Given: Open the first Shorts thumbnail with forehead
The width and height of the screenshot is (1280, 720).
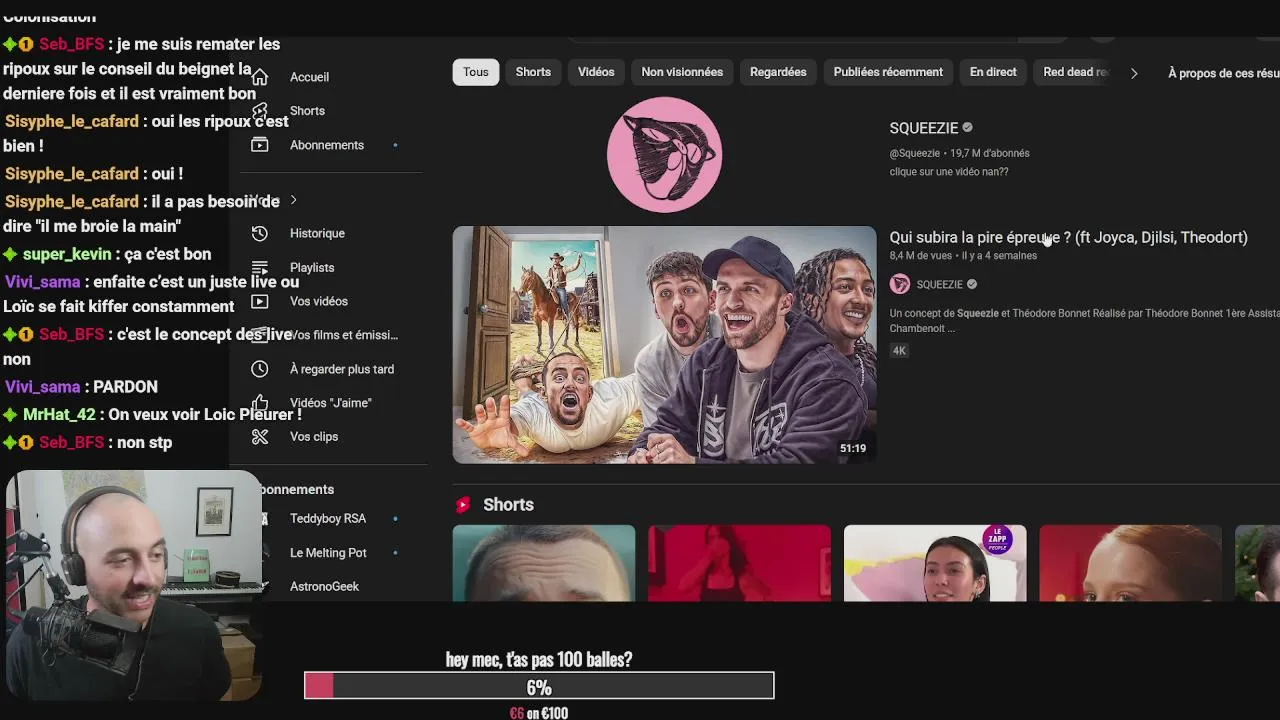Looking at the screenshot, I should tap(544, 563).
